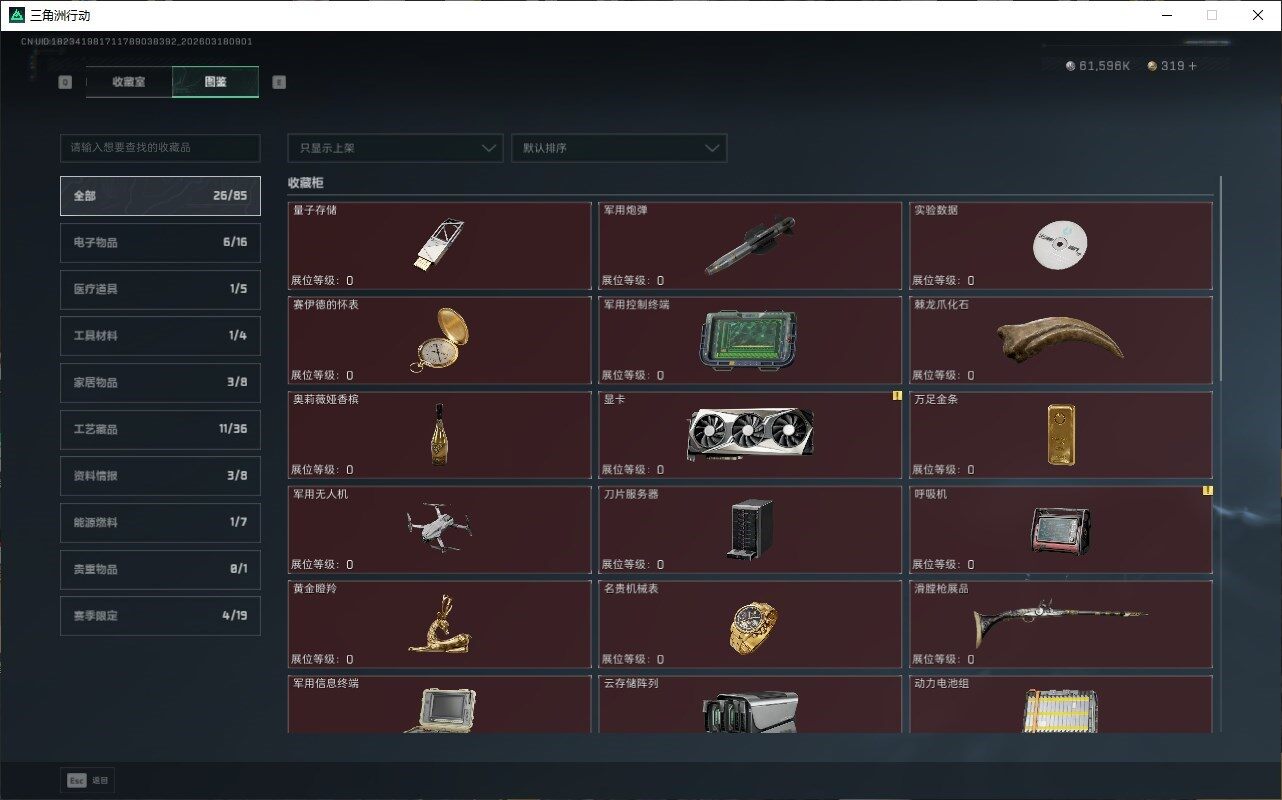Focus the 请输入想要查找的收藏品 search field
Viewport: 1282px width, 800px height.
coord(160,148)
